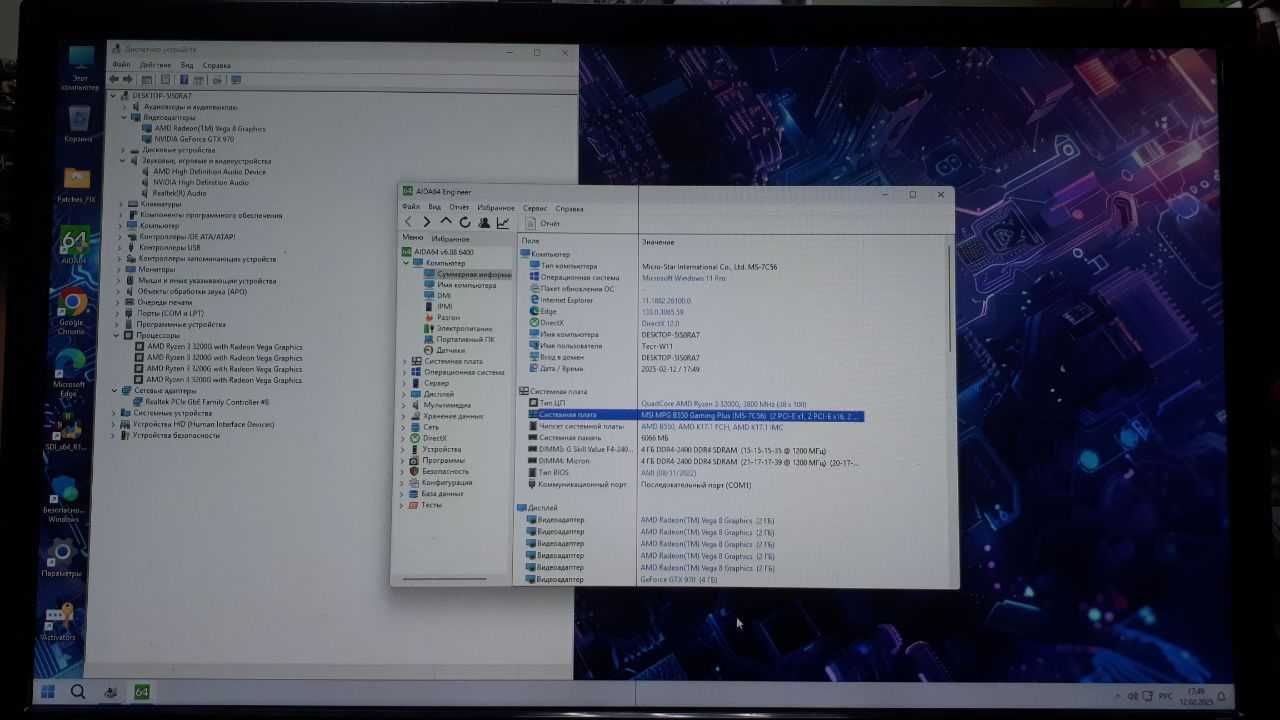Click the AIDA64 forward navigation arrow
This screenshot has height=720, width=1280.
[x=427, y=222]
